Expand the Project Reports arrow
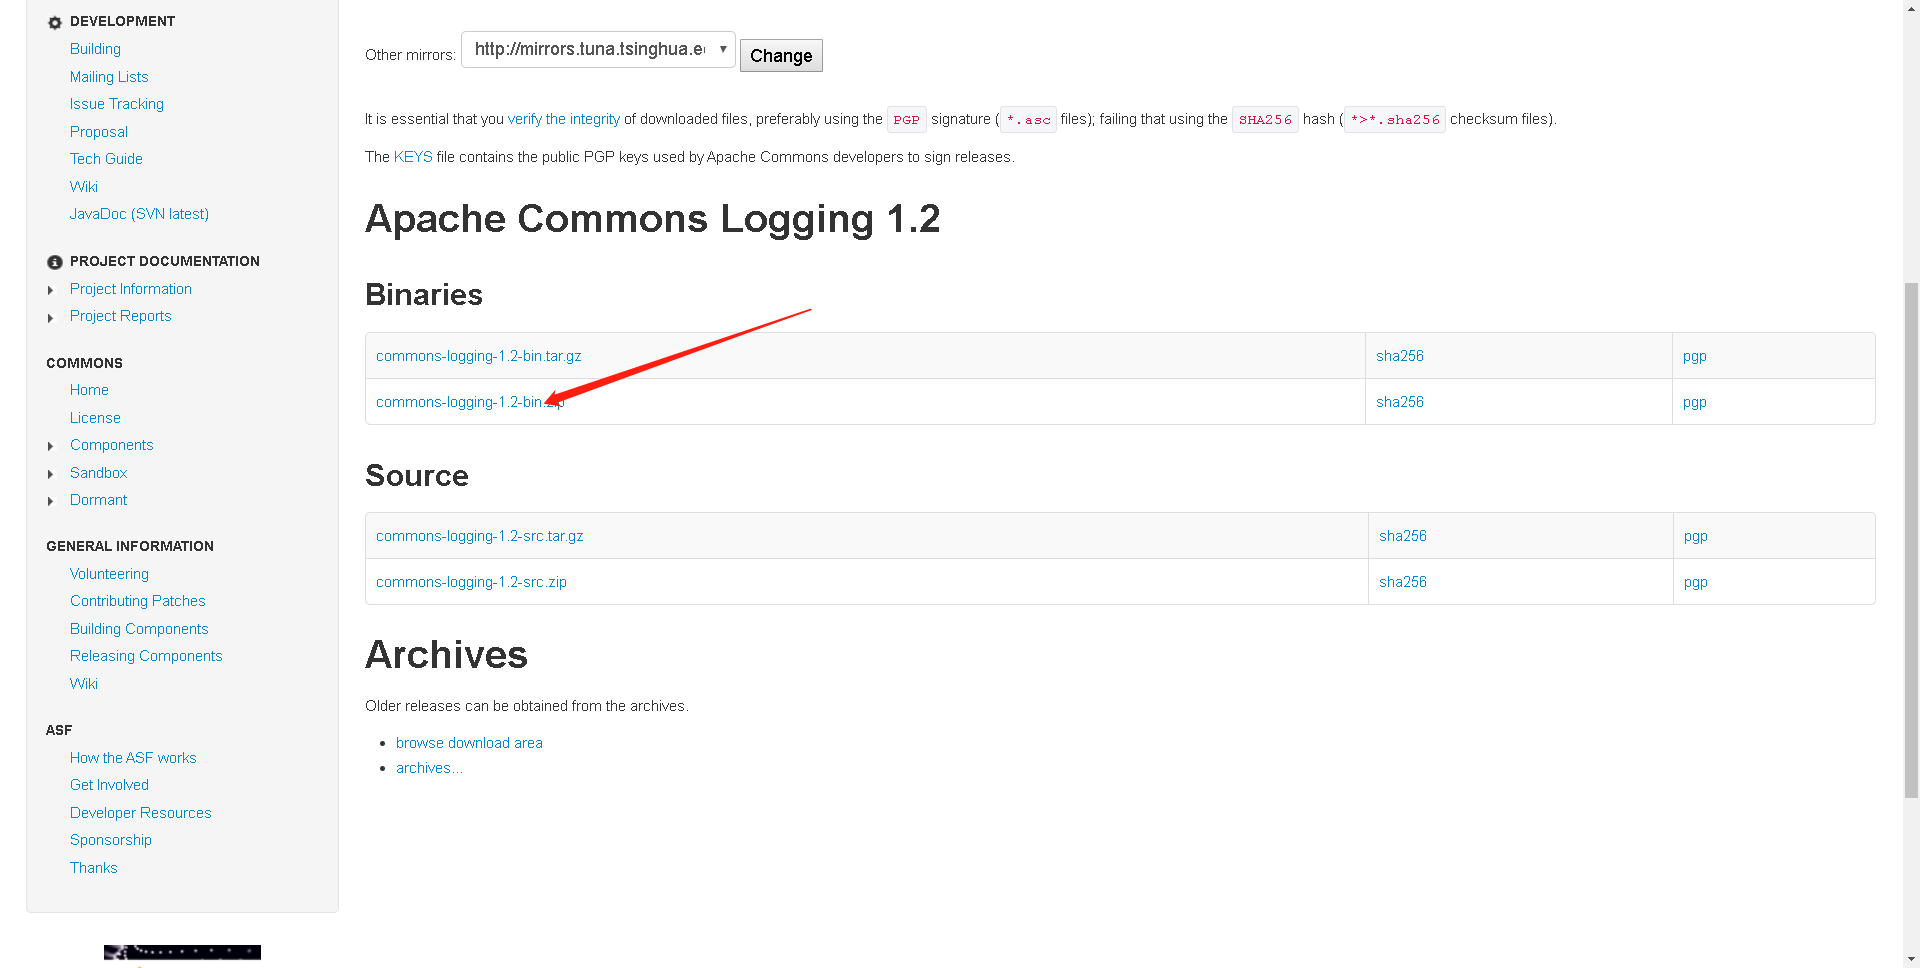Screen dimensions: 1920x968 [51, 317]
